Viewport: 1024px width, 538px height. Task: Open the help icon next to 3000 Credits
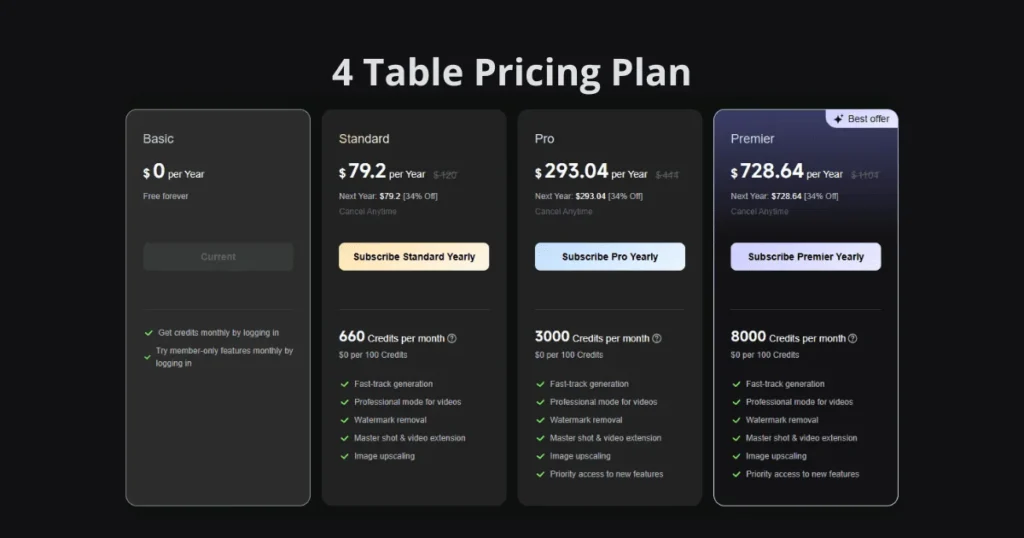[657, 338]
